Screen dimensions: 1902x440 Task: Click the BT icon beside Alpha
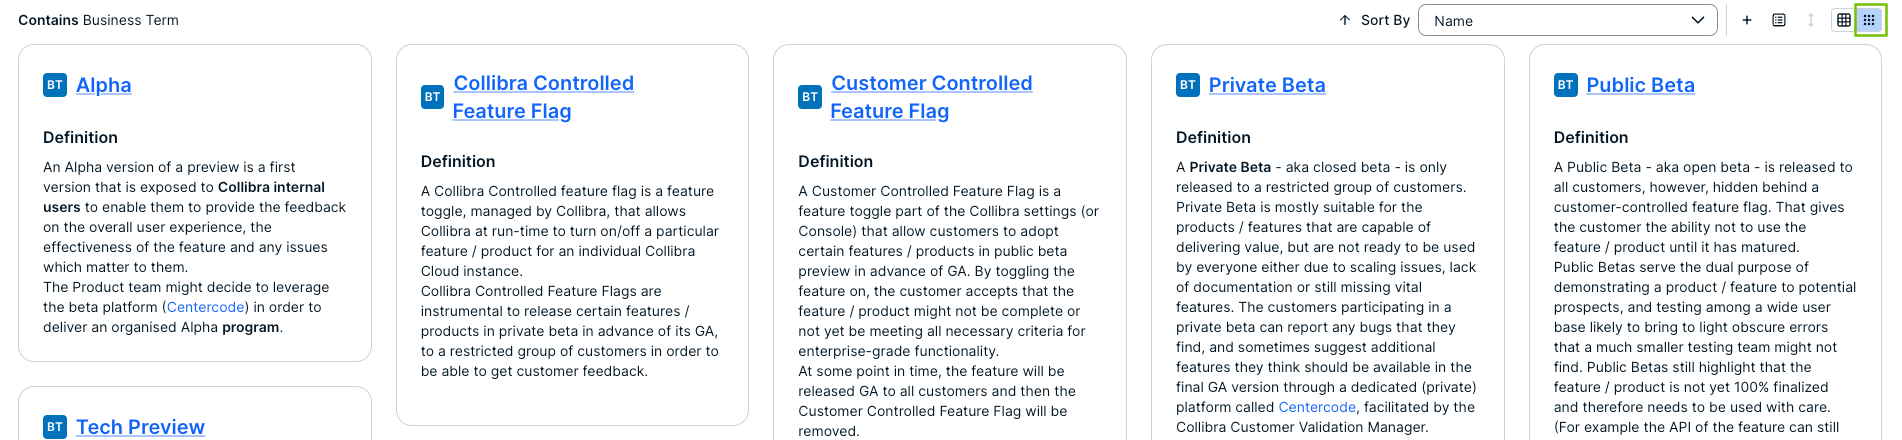(x=55, y=85)
